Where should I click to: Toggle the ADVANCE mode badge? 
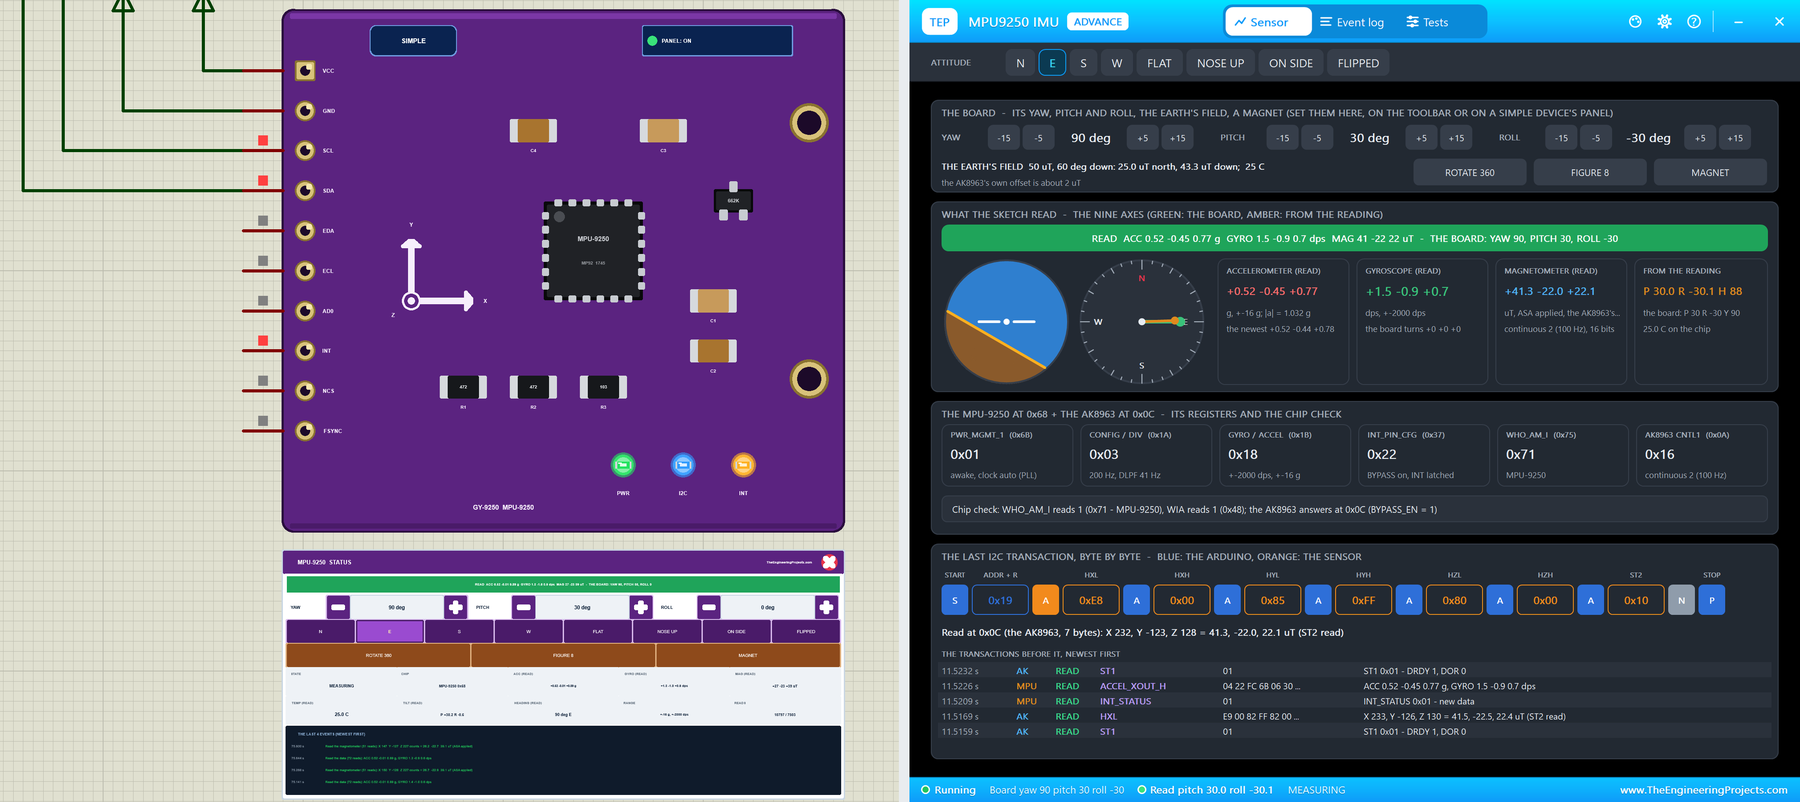coord(1098,22)
